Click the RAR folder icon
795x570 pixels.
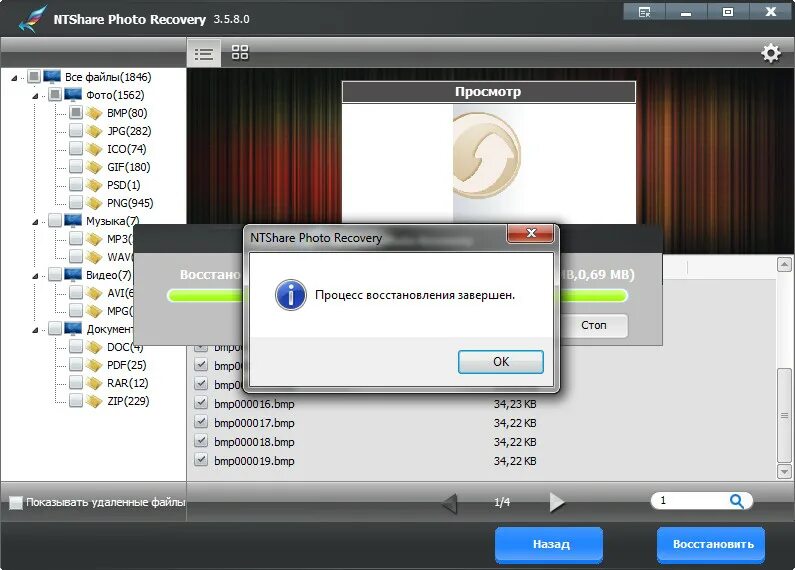94,383
